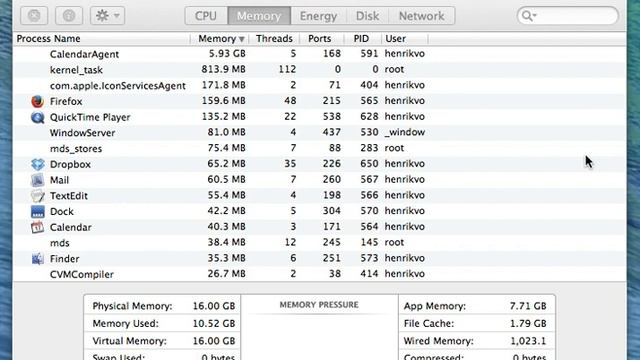The height and width of the screenshot is (360, 640).
Task: Click the Dropbox process icon
Action: coord(38,164)
